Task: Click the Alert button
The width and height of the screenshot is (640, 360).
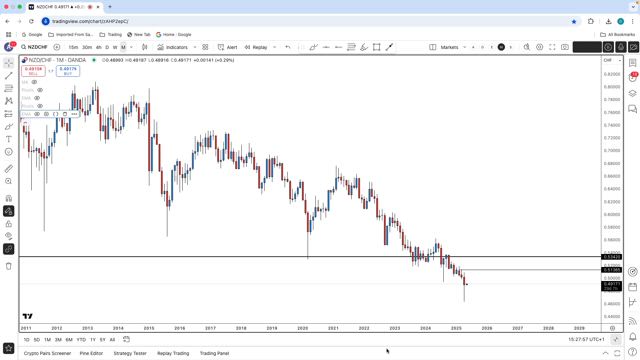Action: [227, 47]
